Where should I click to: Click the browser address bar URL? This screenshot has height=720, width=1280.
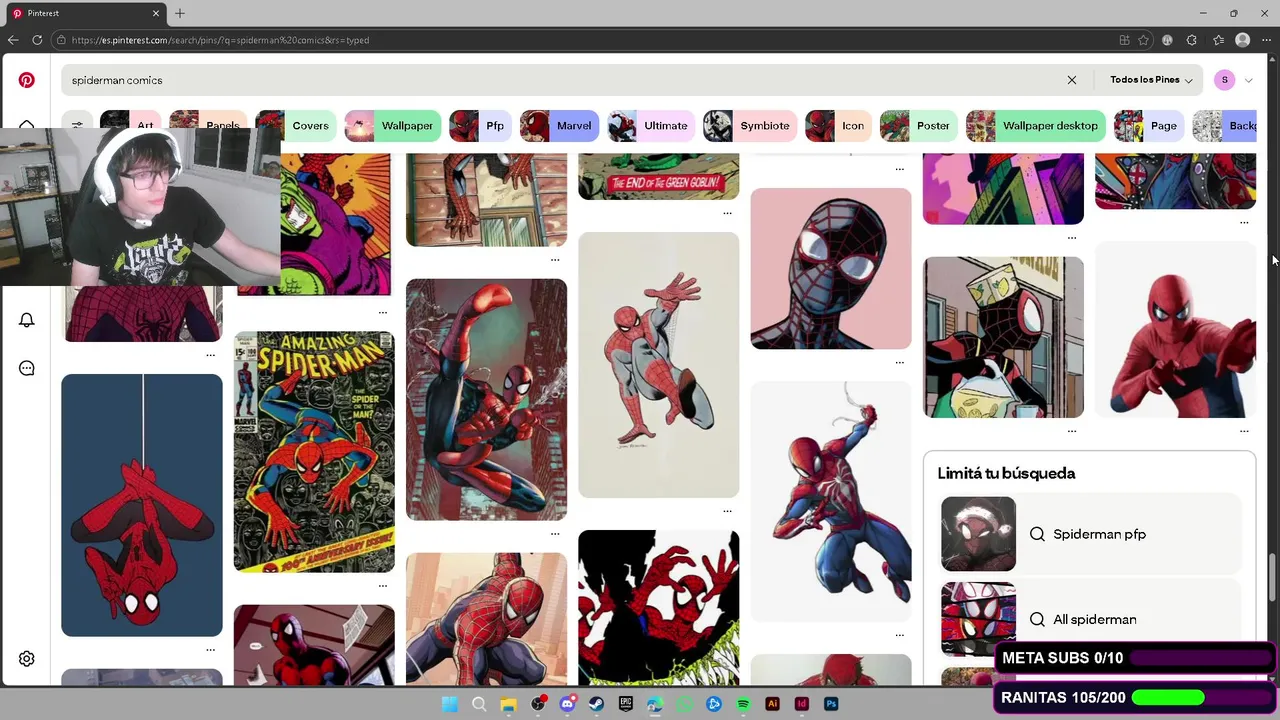220,40
